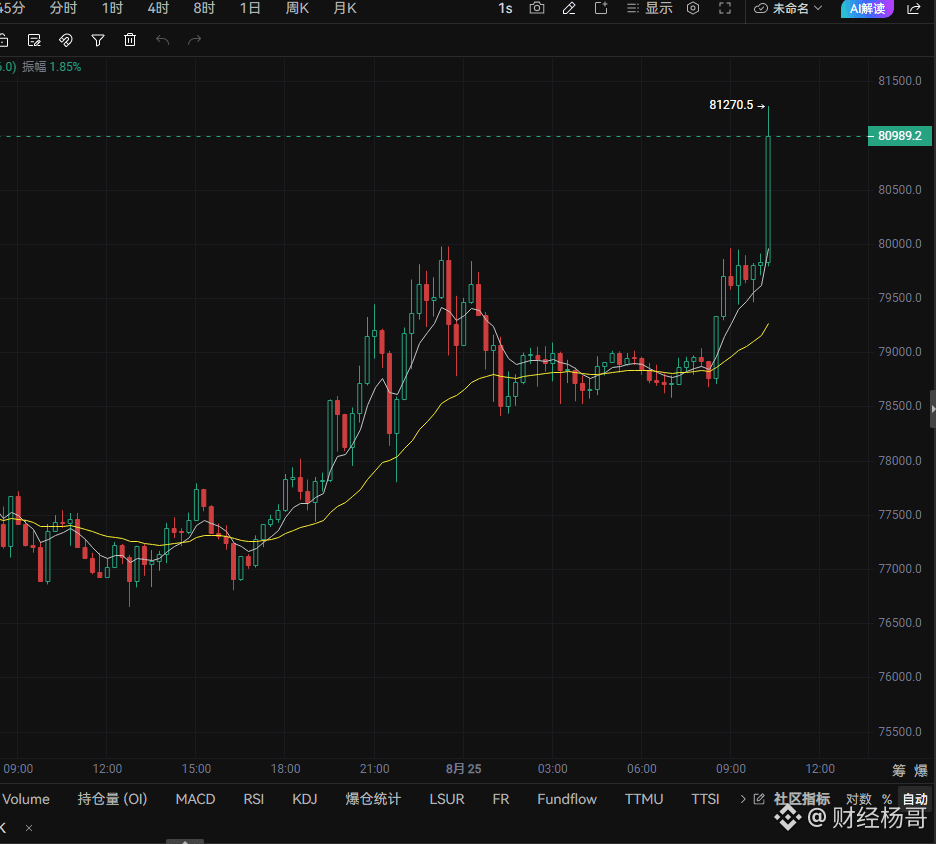The image size is (936, 844).
Task: Enable the KDJ indicator
Action: 304,799
